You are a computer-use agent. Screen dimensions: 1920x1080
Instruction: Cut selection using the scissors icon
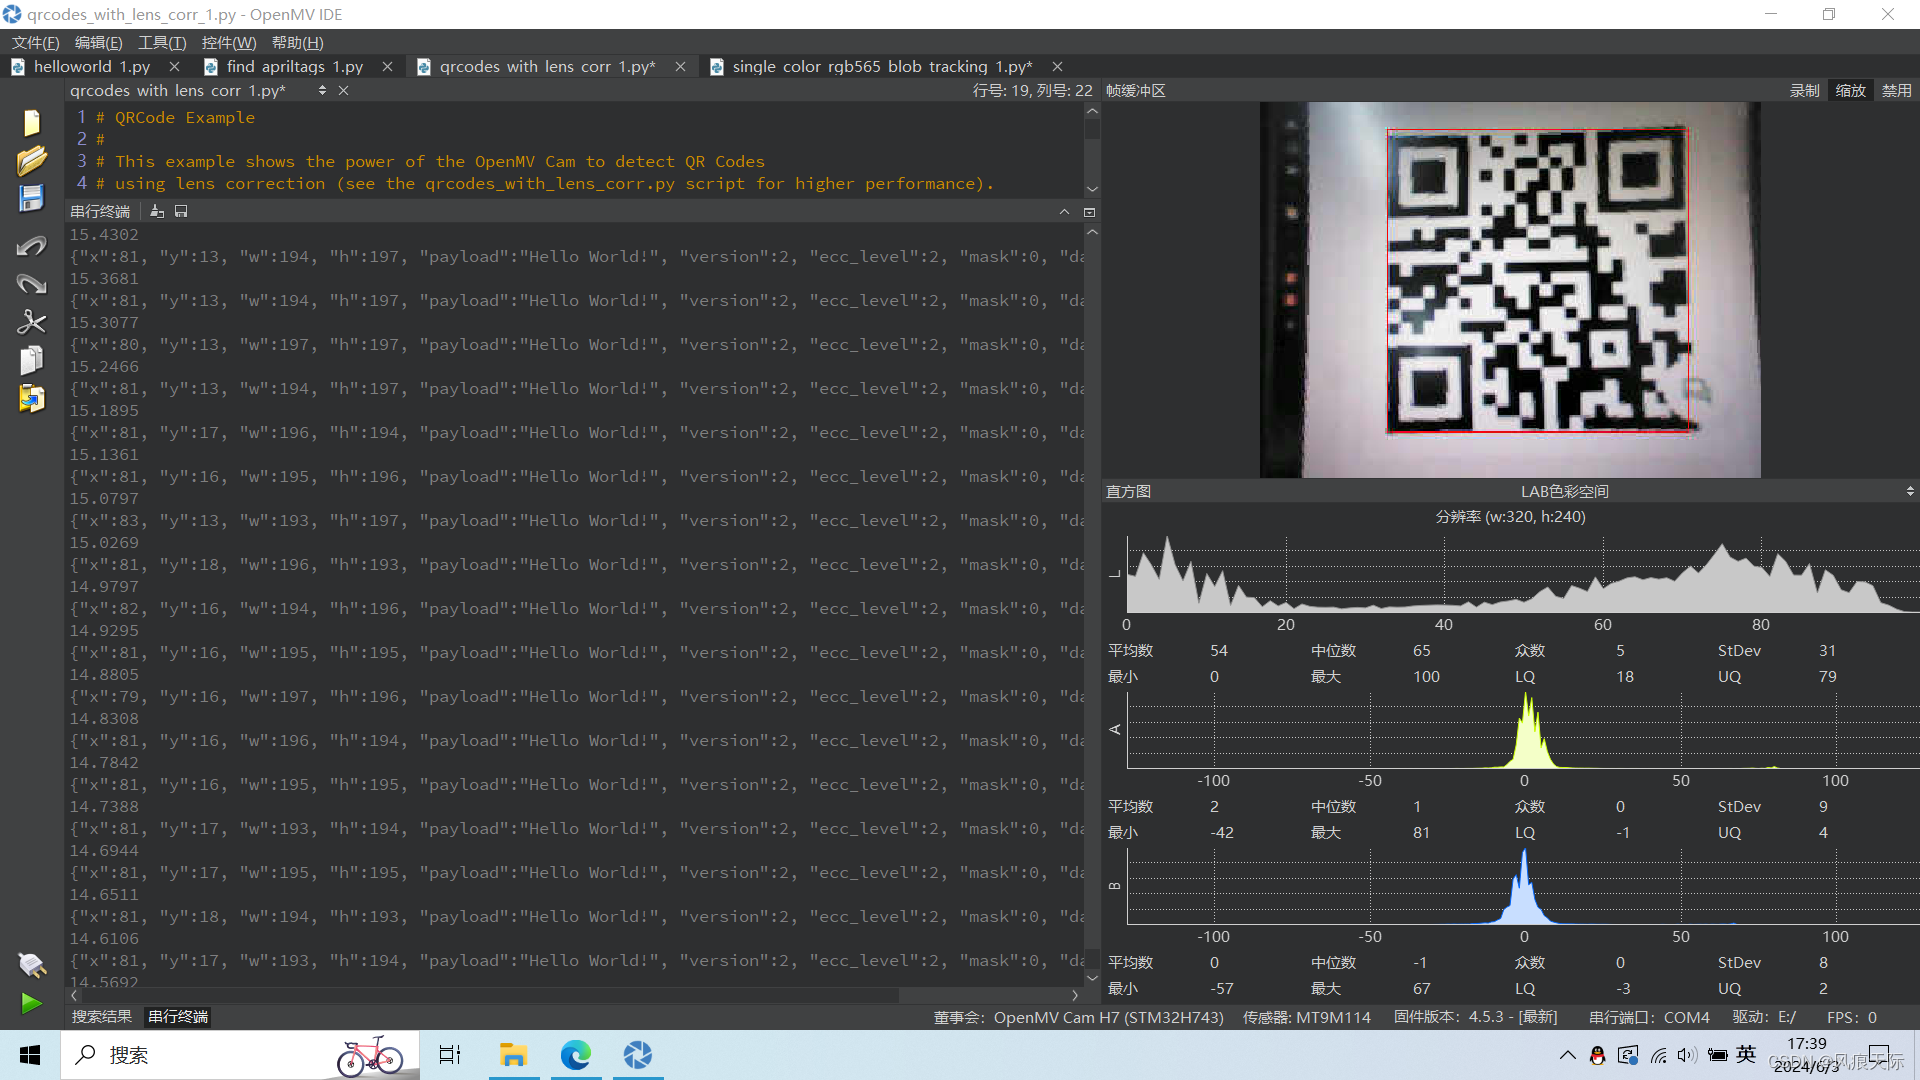(31, 322)
